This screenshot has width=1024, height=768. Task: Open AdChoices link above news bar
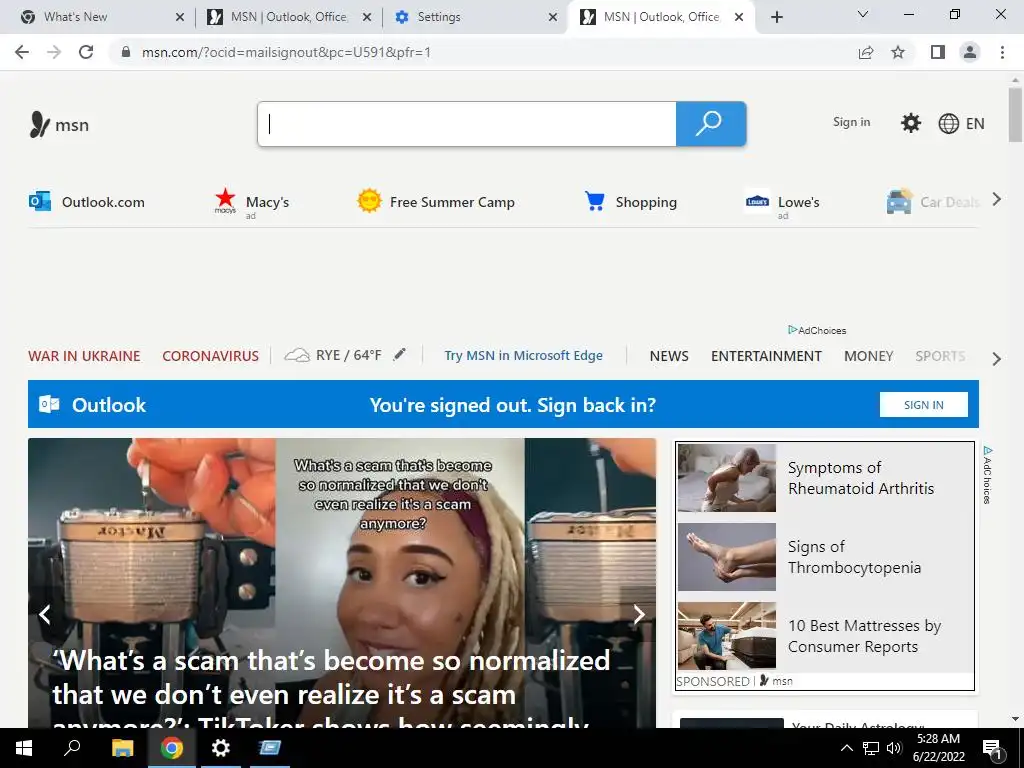tap(817, 330)
